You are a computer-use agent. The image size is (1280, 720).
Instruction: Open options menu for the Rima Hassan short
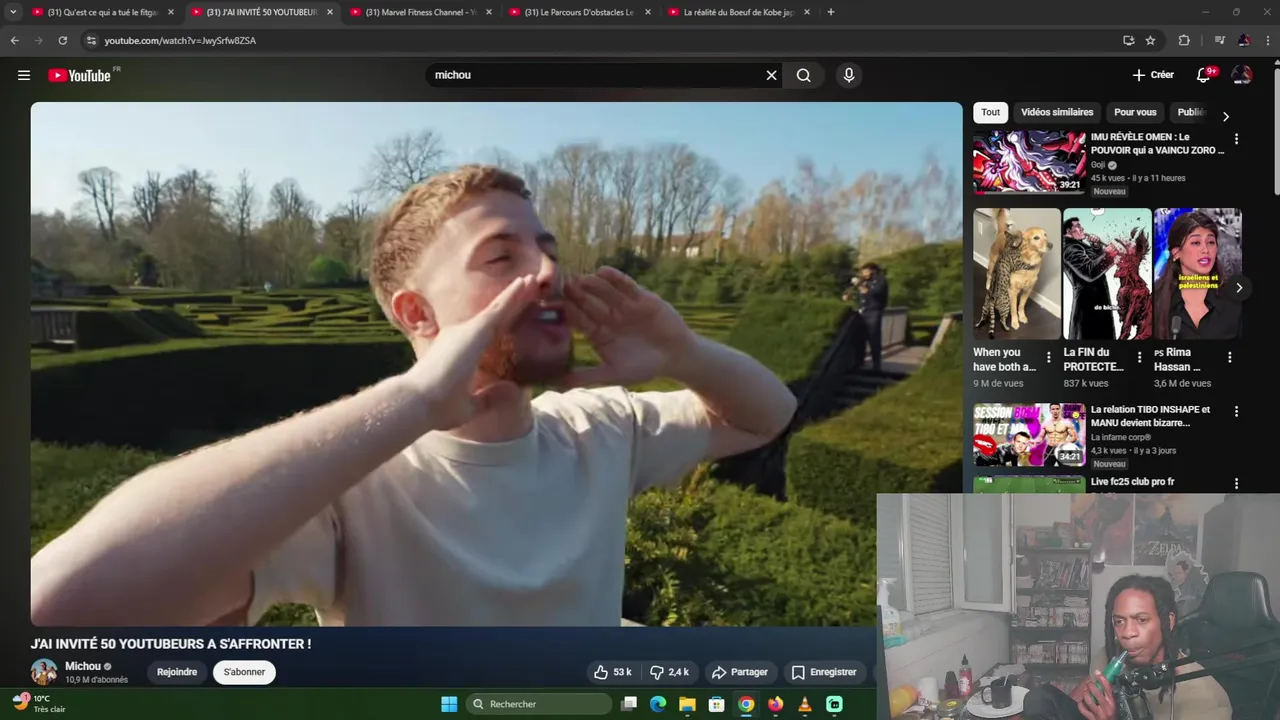[1229, 357]
